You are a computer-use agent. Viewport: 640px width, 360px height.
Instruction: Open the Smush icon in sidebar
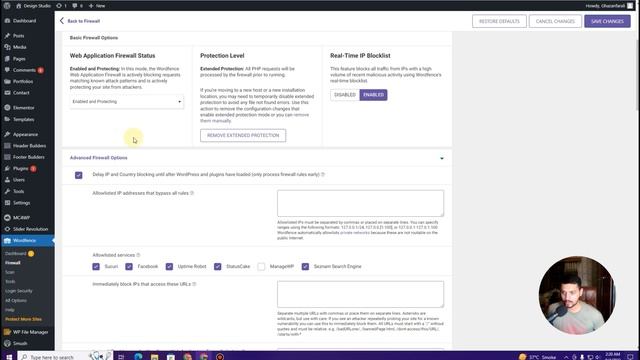7,343
